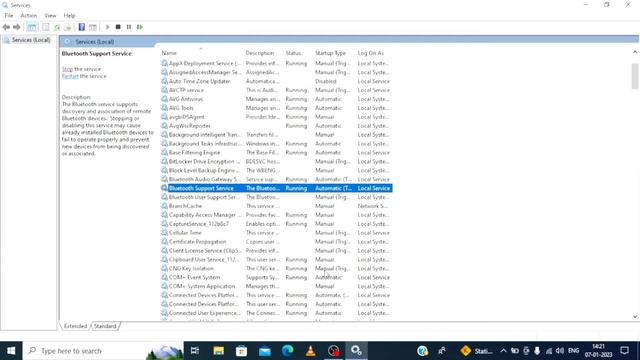
Task: Select the Cellular Time service
Action: [276, 233]
